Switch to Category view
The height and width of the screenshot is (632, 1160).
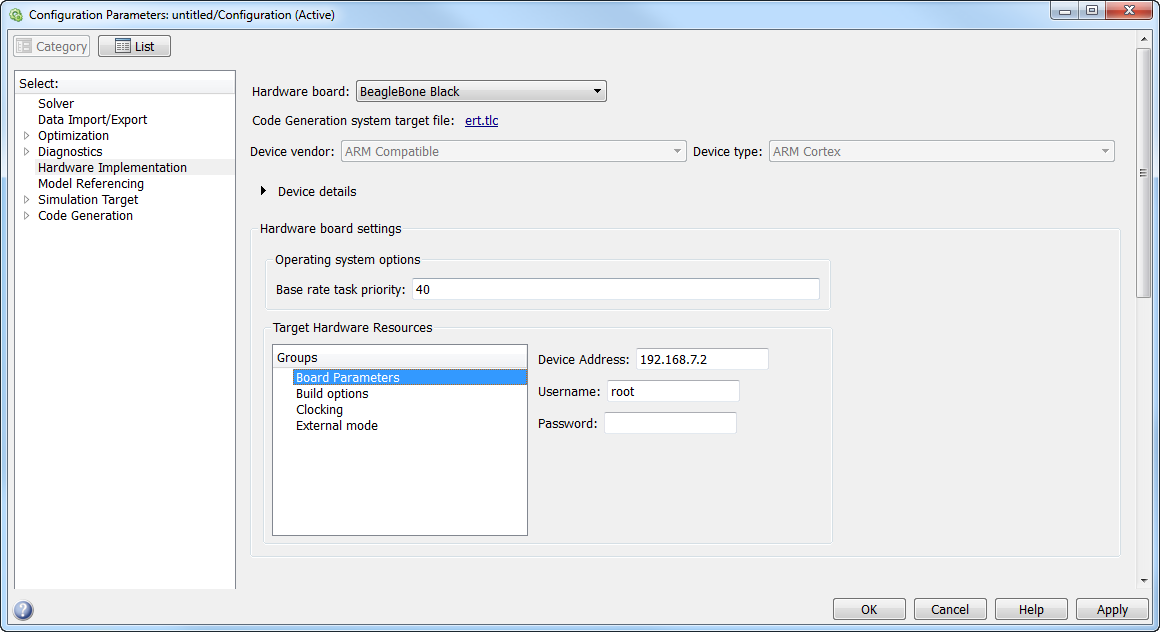[52, 46]
